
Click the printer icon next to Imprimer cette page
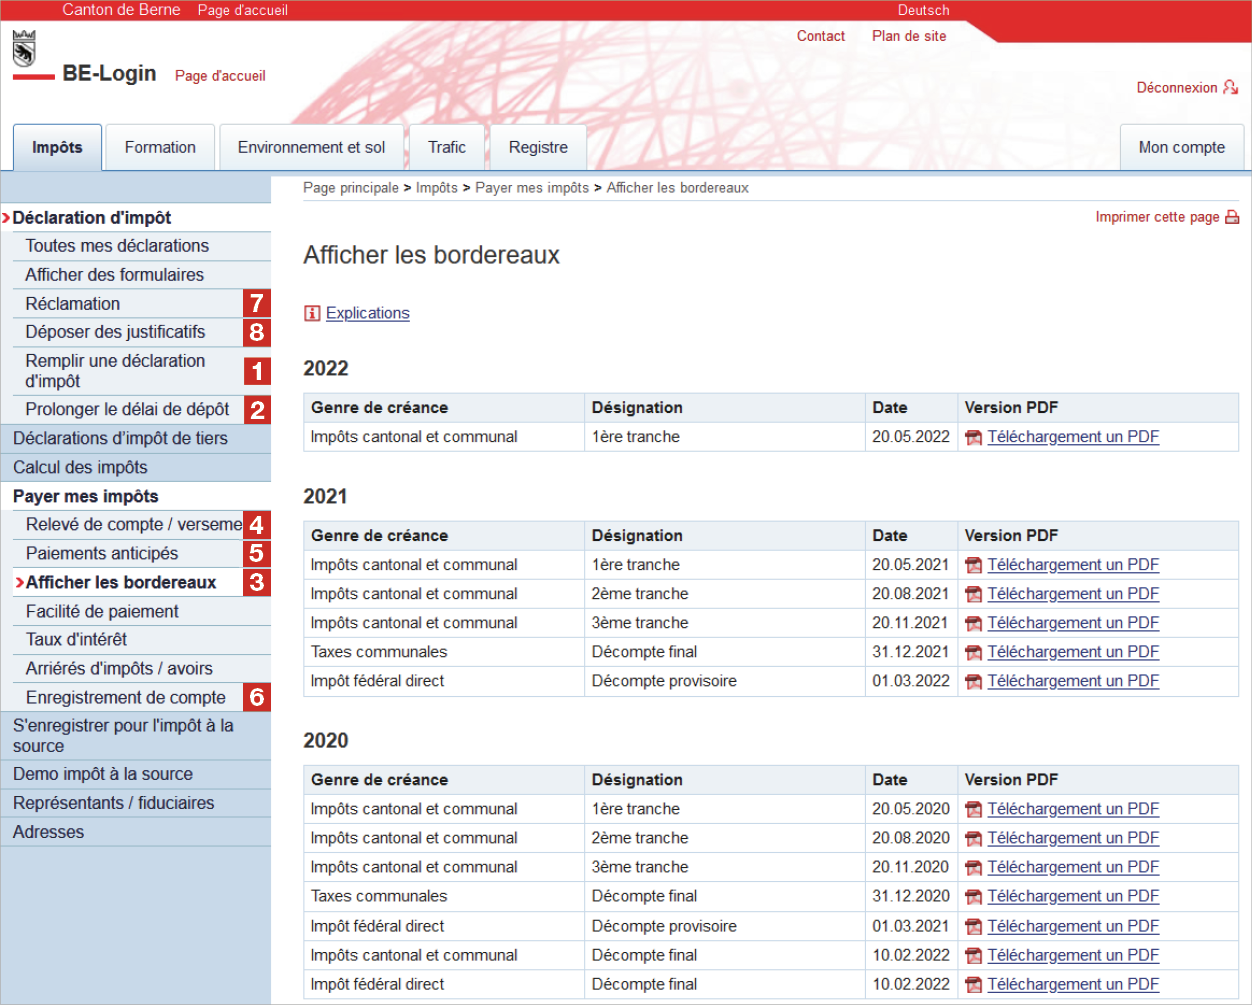point(1234,216)
